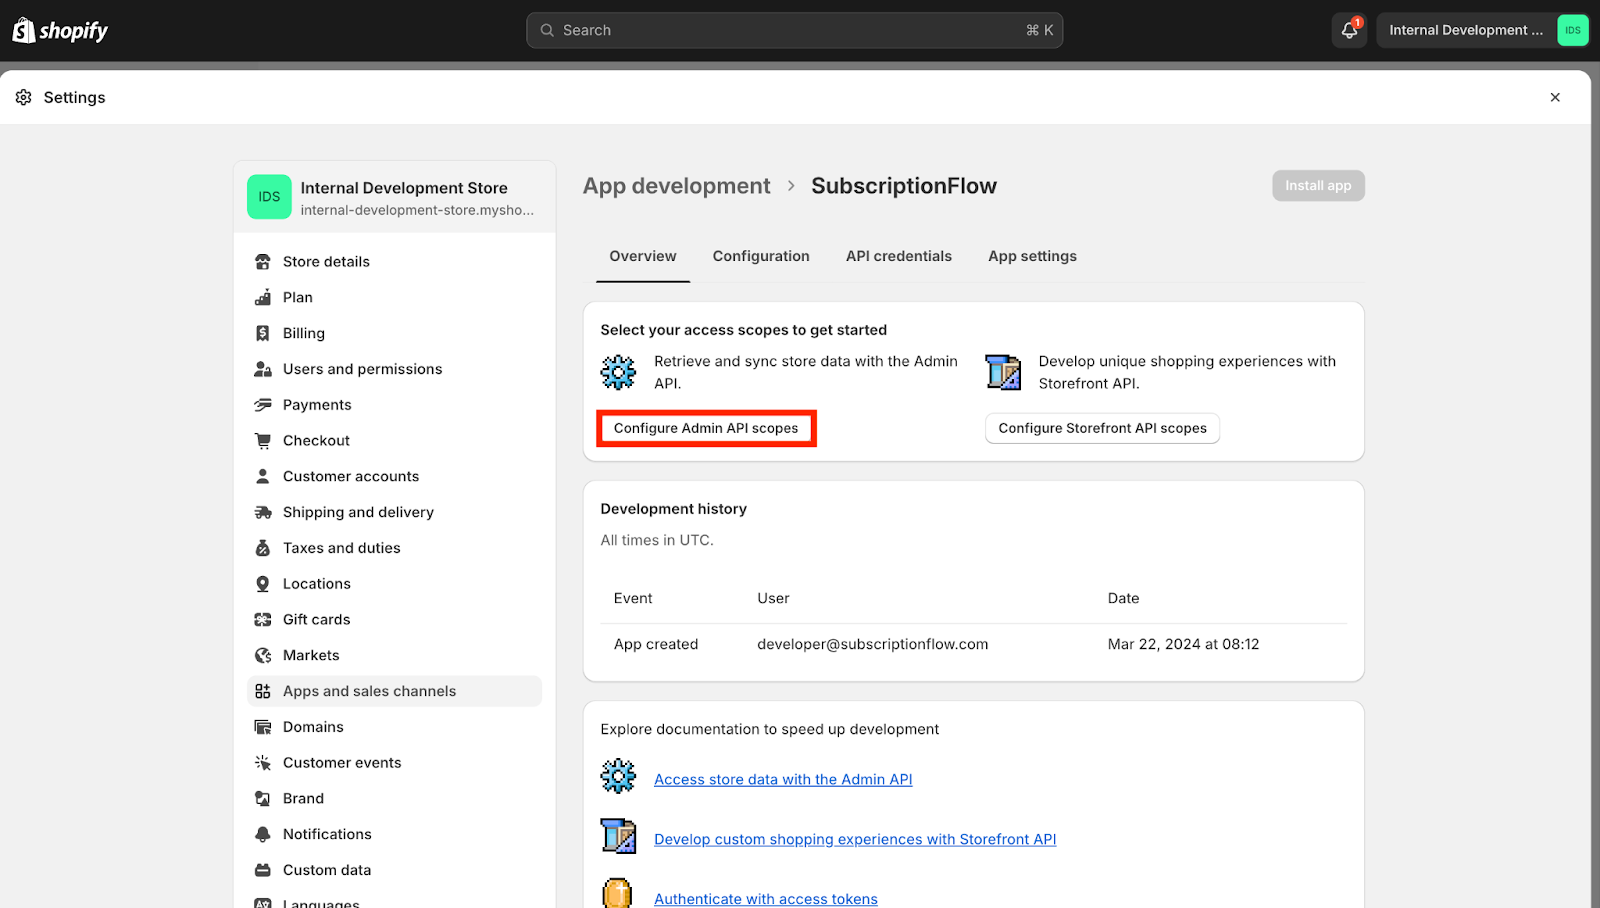Go back to App development breadcrumb

click(677, 186)
